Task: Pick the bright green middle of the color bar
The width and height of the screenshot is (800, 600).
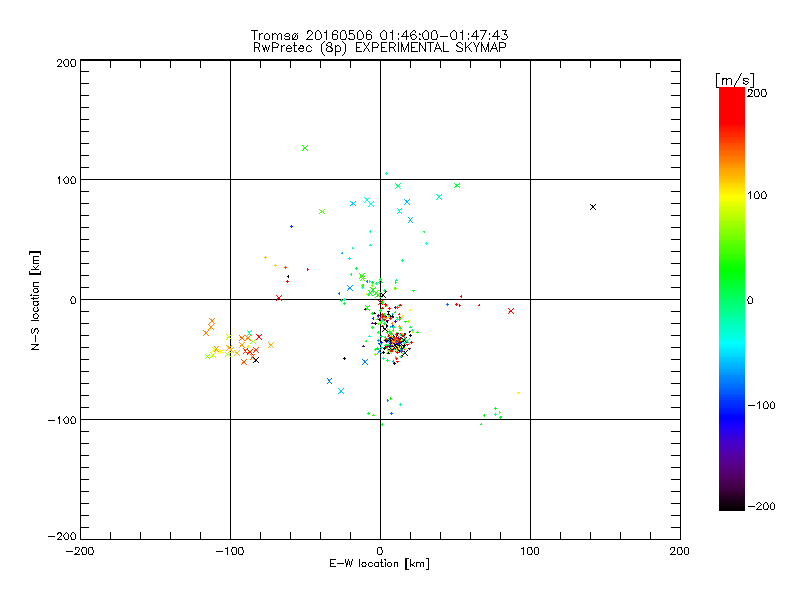Action: pyautogui.click(x=732, y=270)
